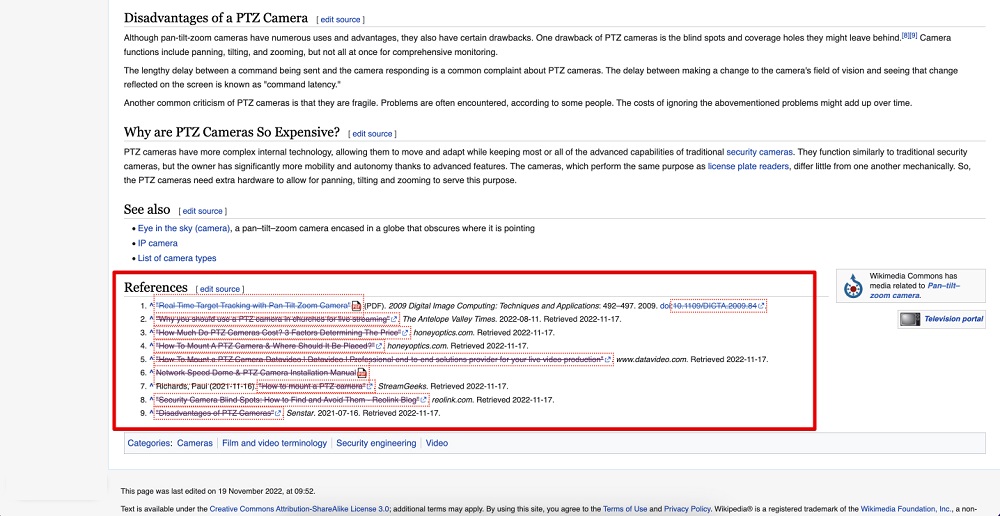The width and height of the screenshot is (1000, 516).
Task: Click PDF icon after Network Speed Dome manual
Action: 362,373
